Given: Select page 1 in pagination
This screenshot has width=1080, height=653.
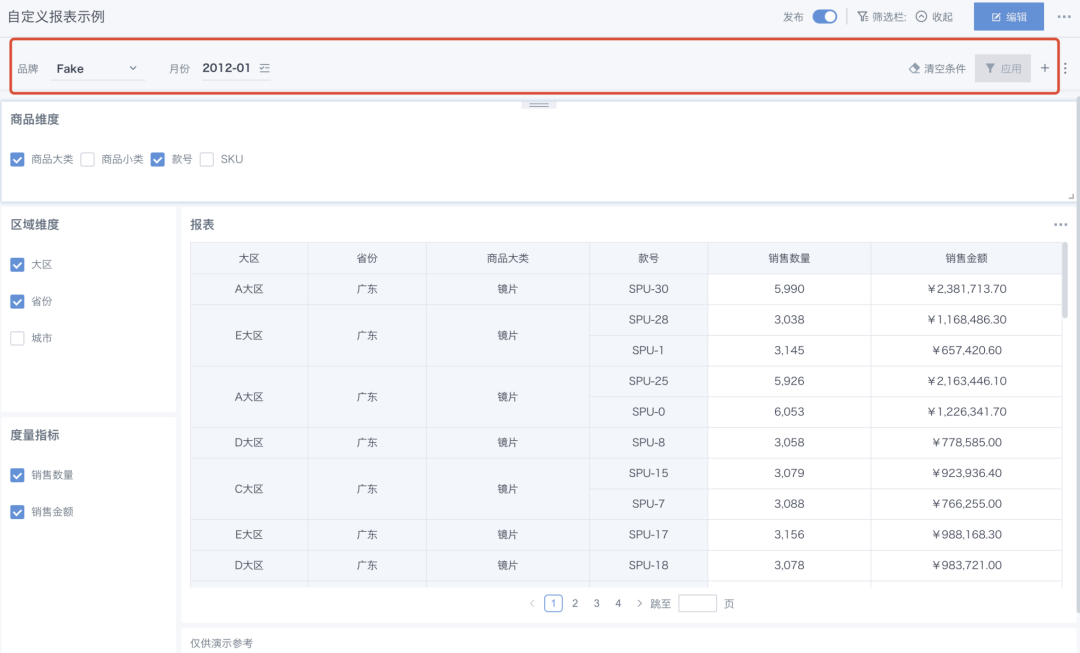Looking at the screenshot, I should (x=553, y=603).
